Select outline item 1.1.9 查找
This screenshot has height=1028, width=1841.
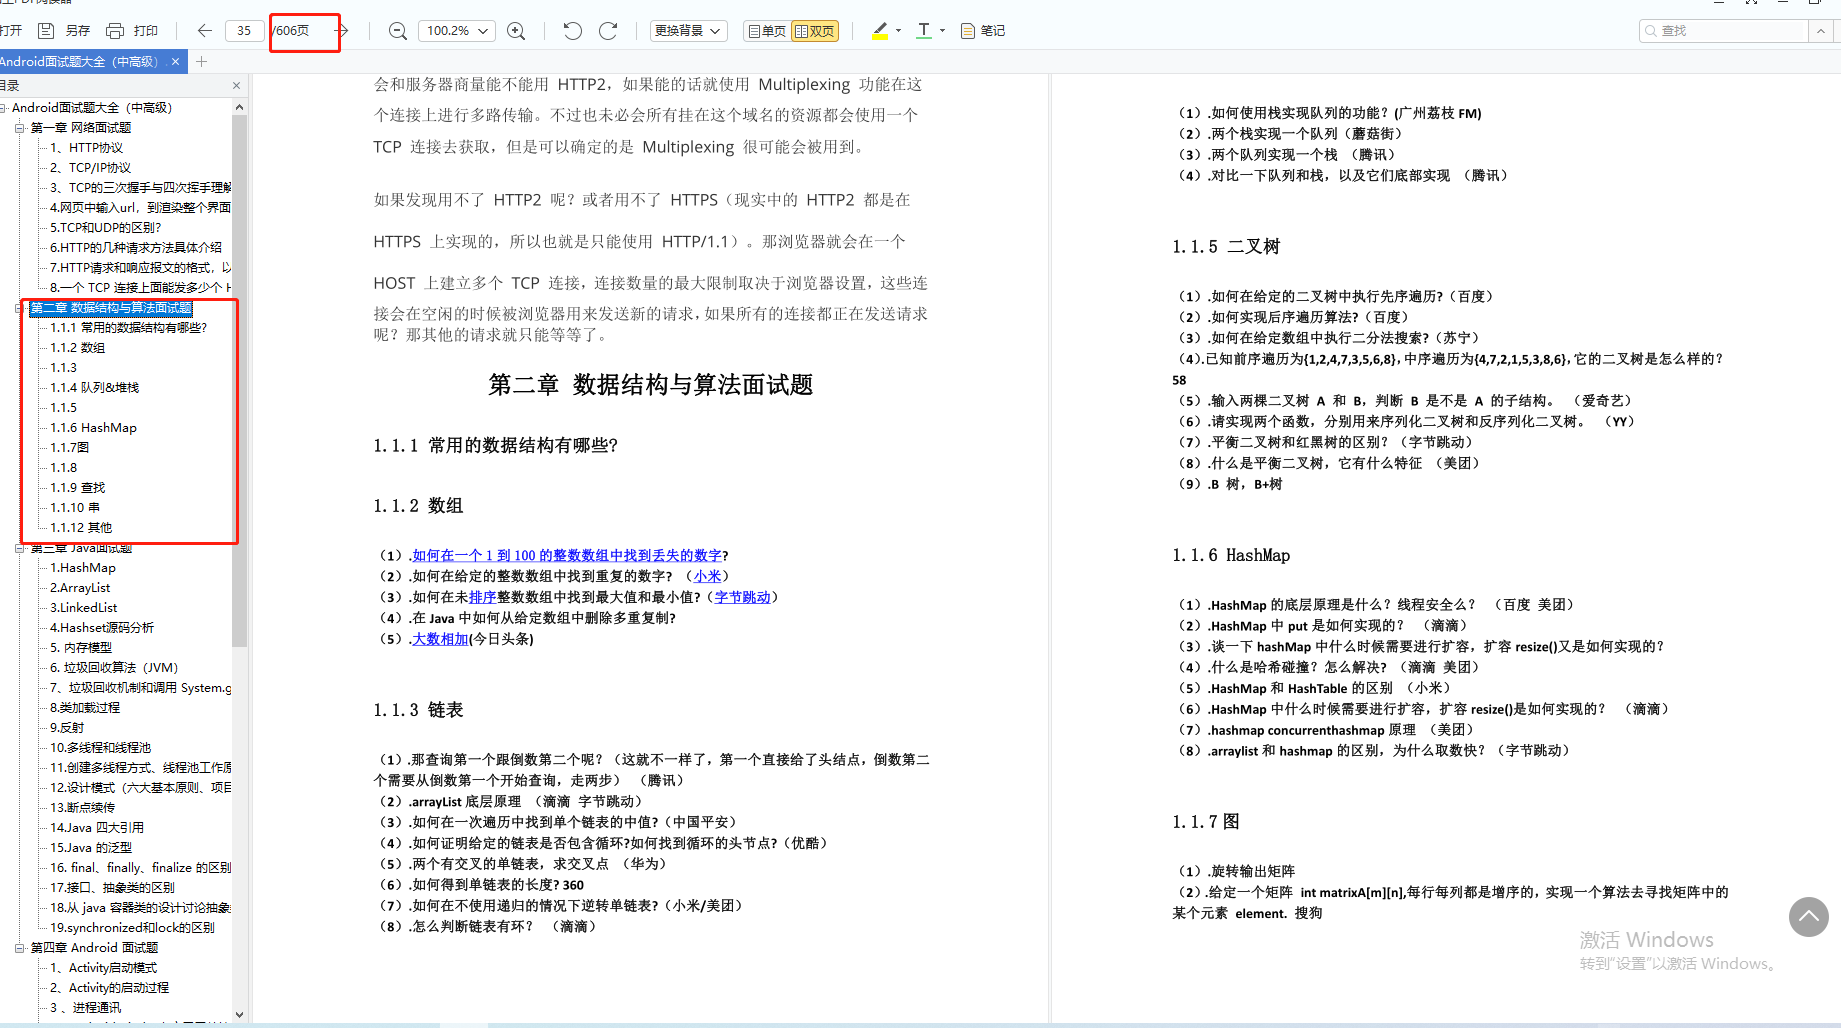(x=78, y=488)
